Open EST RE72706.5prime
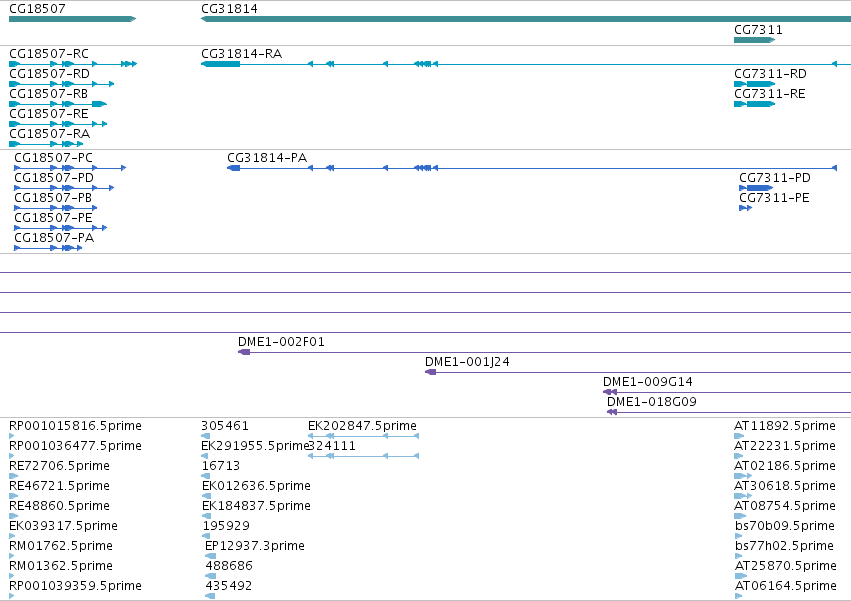The image size is (851, 601). [59, 466]
